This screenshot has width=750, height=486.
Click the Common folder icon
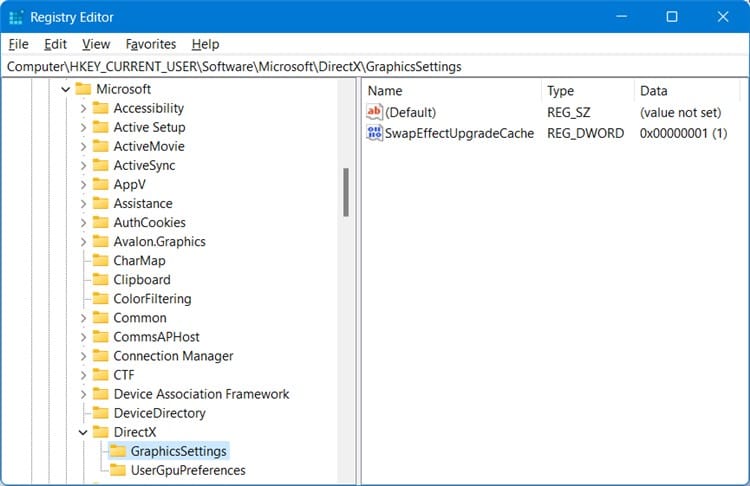coord(100,318)
